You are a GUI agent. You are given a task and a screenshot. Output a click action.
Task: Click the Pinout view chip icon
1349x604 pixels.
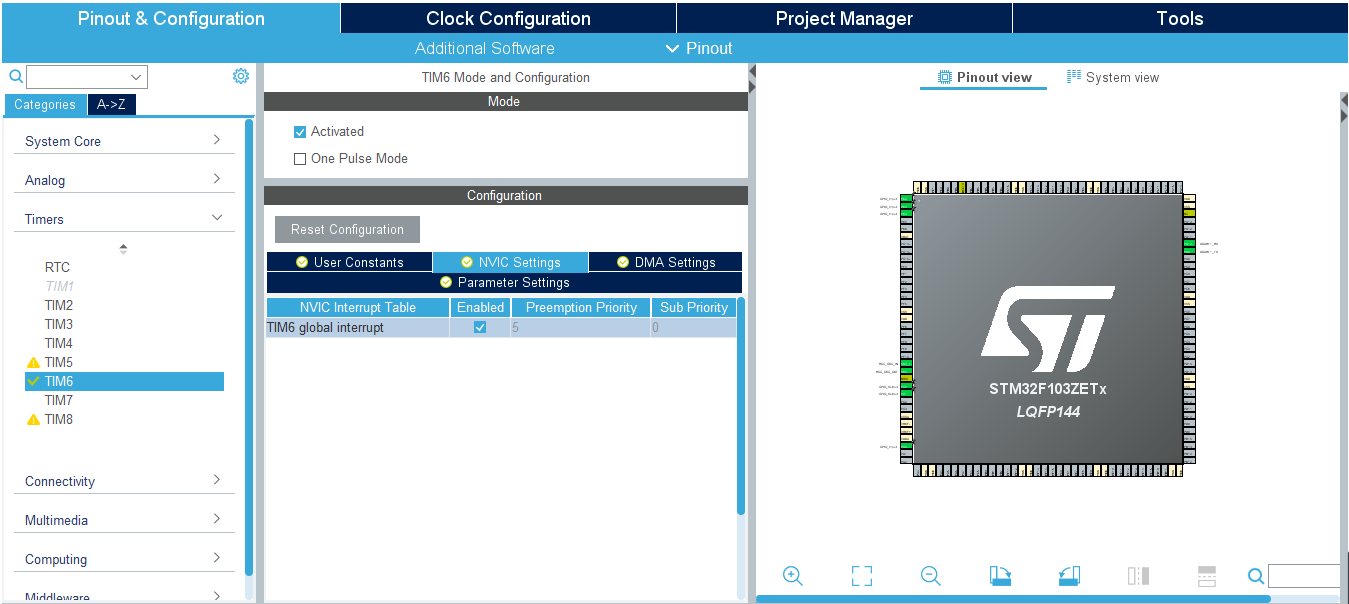click(x=944, y=77)
